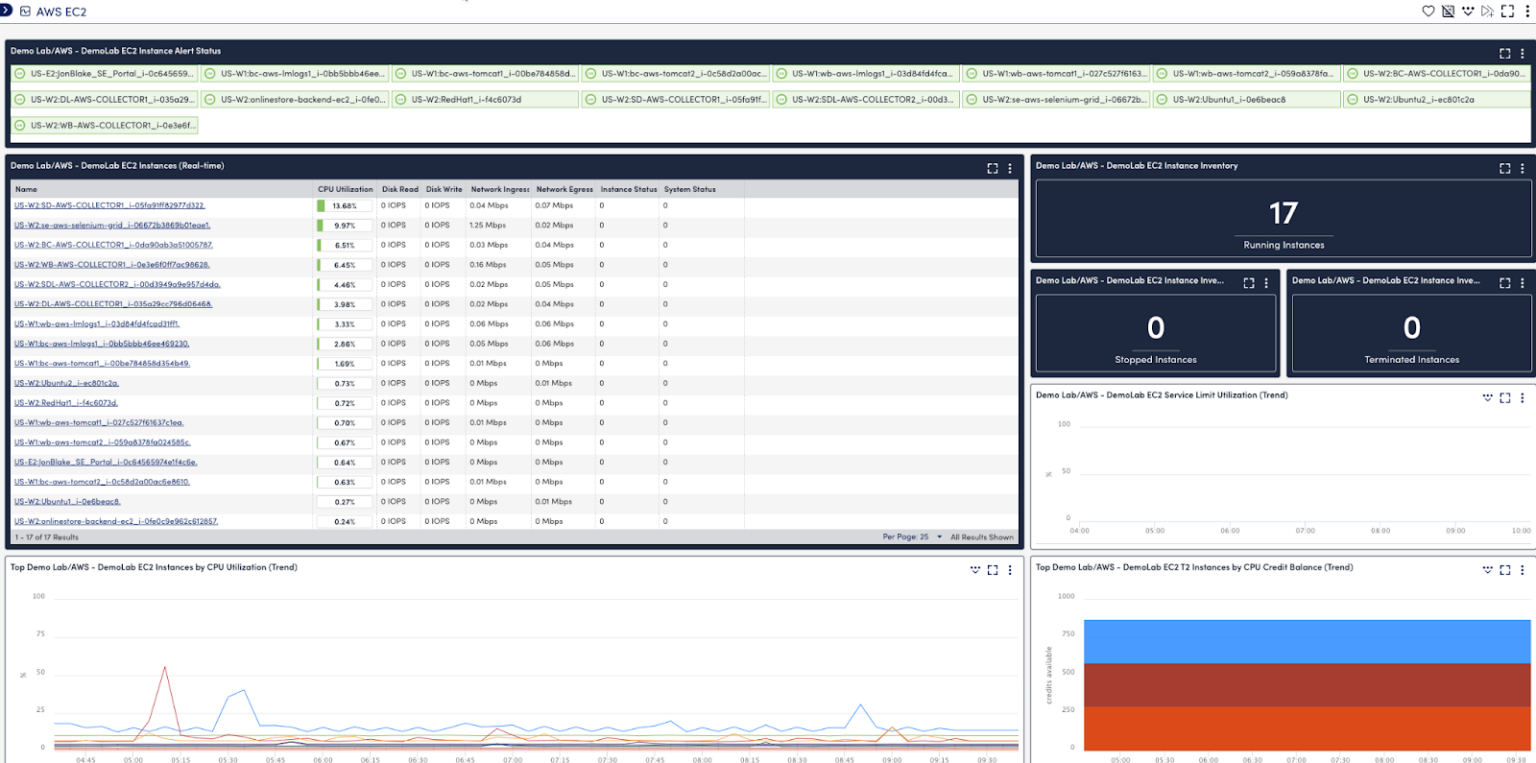Sort table by Disk Read column header
The image size is (1536, 763).
[x=400, y=189]
